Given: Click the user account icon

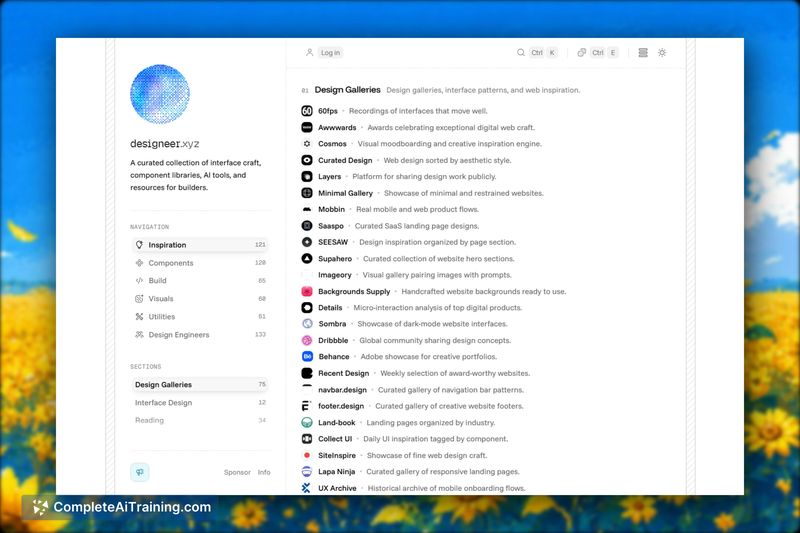Looking at the screenshot, I should point(309,53).
